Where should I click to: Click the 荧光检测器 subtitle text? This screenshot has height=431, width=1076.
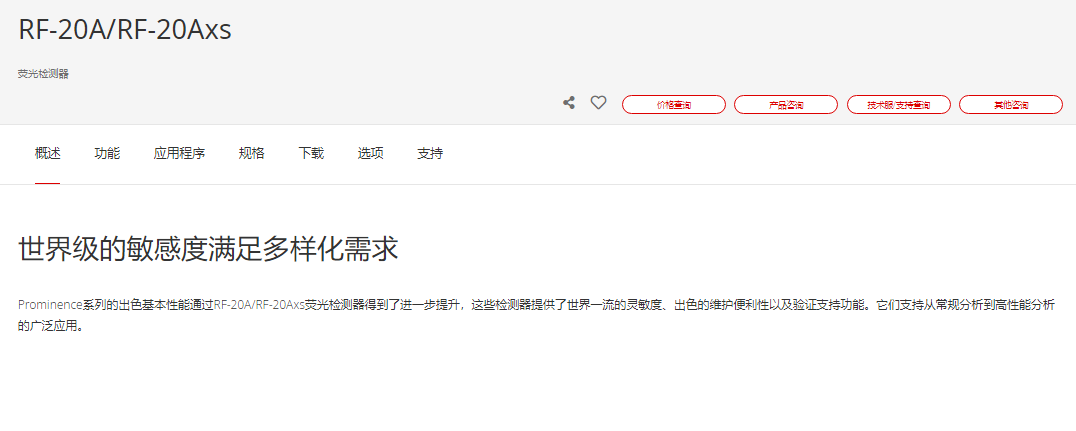tap(43, 74)
